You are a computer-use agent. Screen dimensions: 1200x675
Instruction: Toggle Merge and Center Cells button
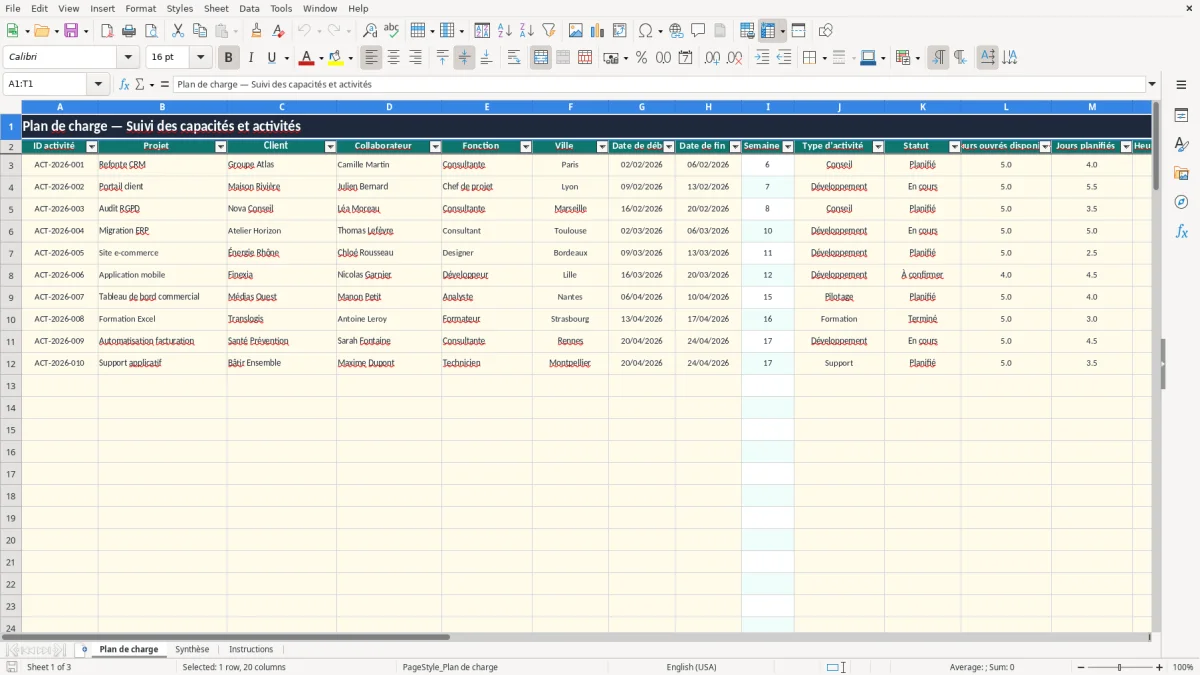click(x=541, y=58)
